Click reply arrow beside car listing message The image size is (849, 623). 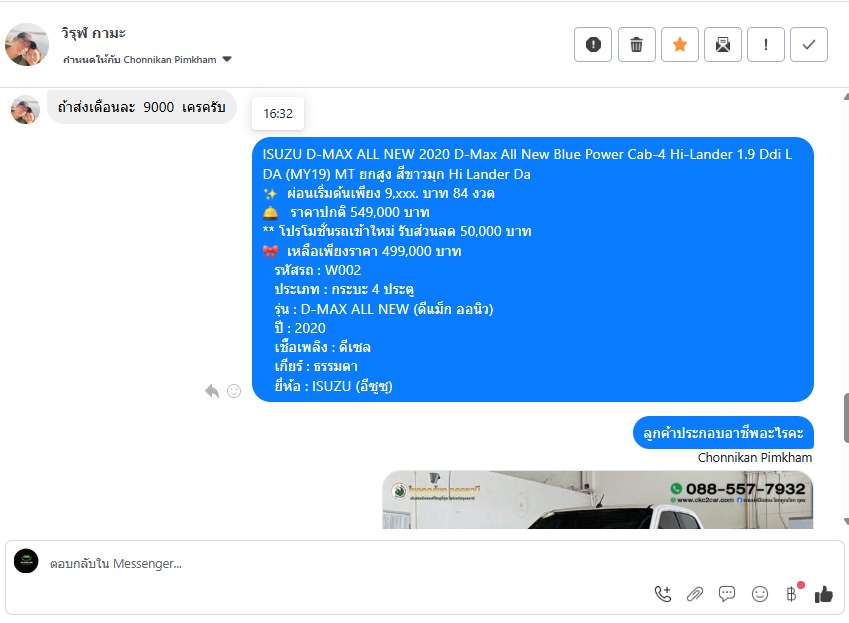[x=212, y=391]
